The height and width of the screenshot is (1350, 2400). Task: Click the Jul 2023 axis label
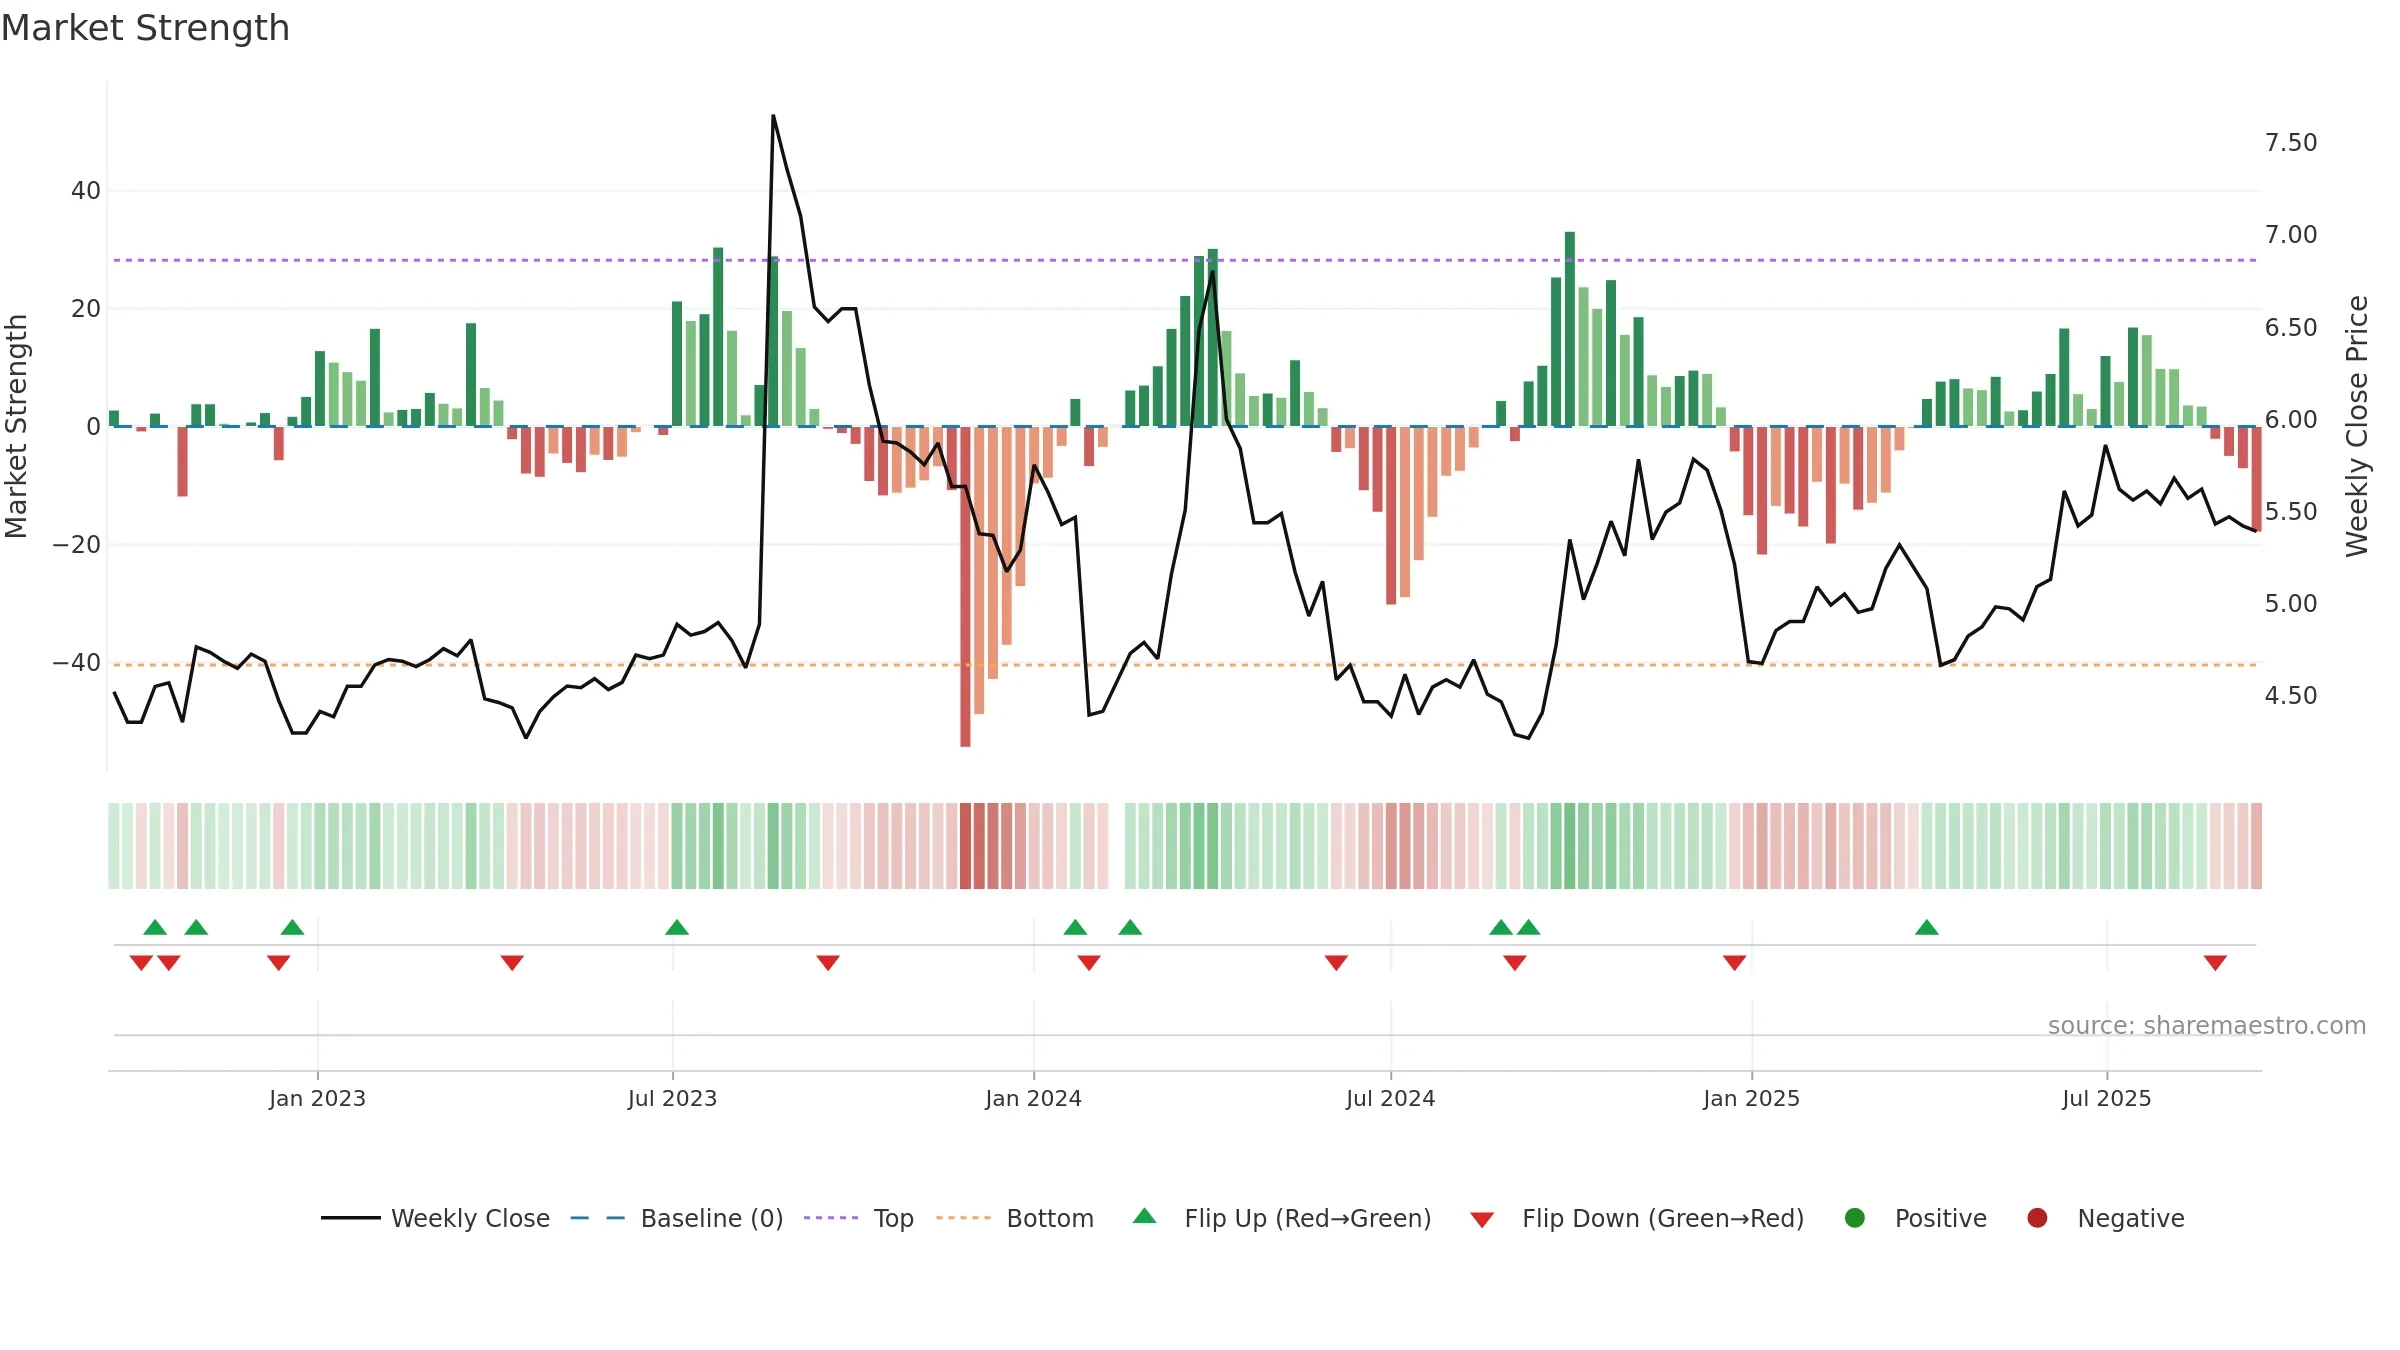(x=672, y=1098)
